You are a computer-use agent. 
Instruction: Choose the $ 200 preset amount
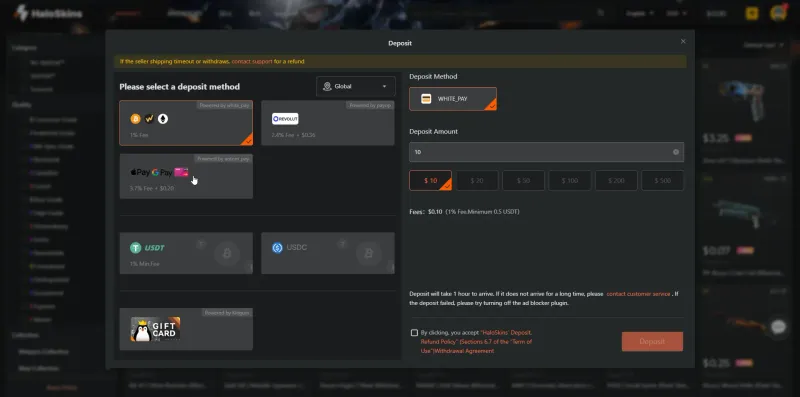pyautogui.click(x=616, y=181)
